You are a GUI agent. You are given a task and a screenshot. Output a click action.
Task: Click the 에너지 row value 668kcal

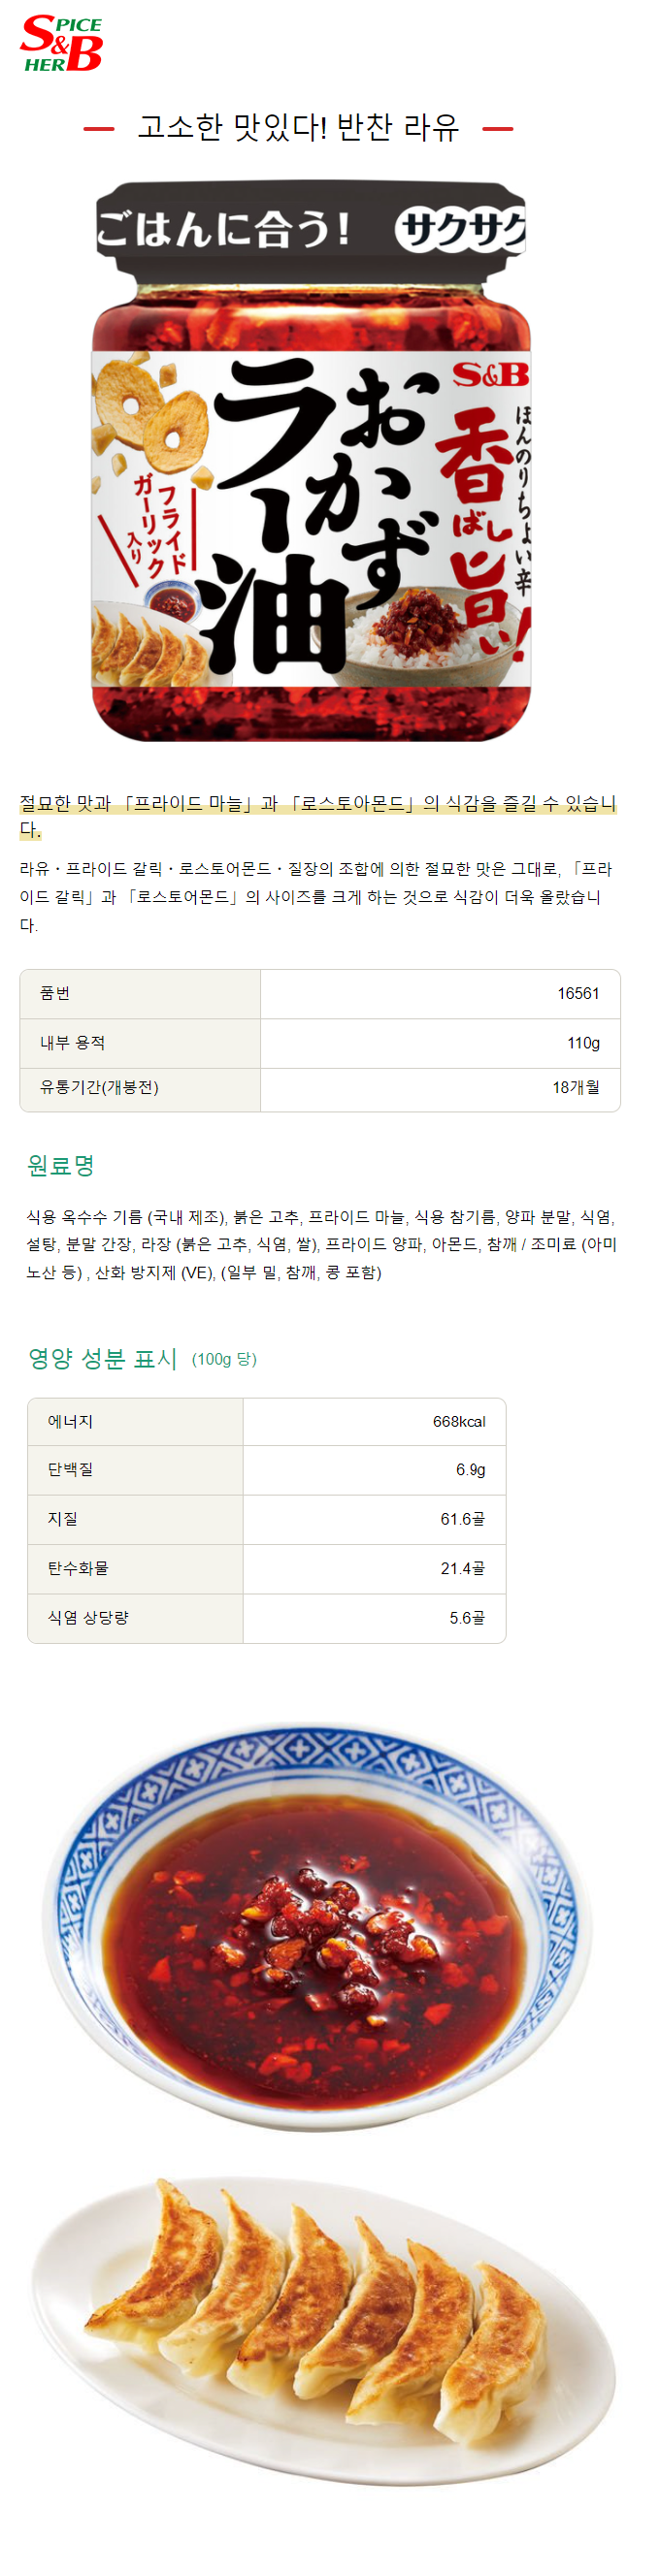coord(459,1421)
